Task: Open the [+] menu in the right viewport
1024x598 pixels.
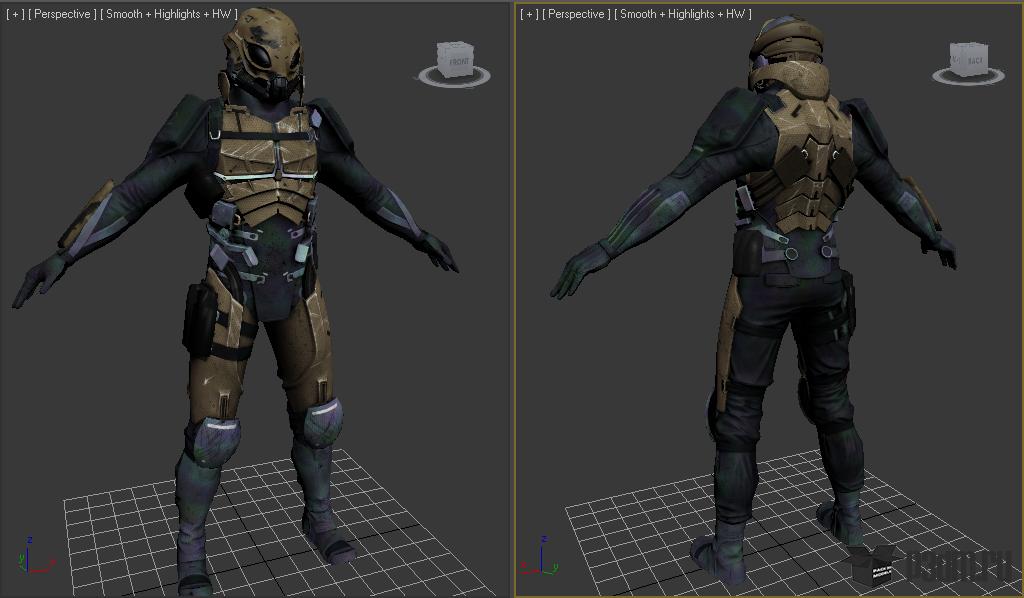Action: 529,14
